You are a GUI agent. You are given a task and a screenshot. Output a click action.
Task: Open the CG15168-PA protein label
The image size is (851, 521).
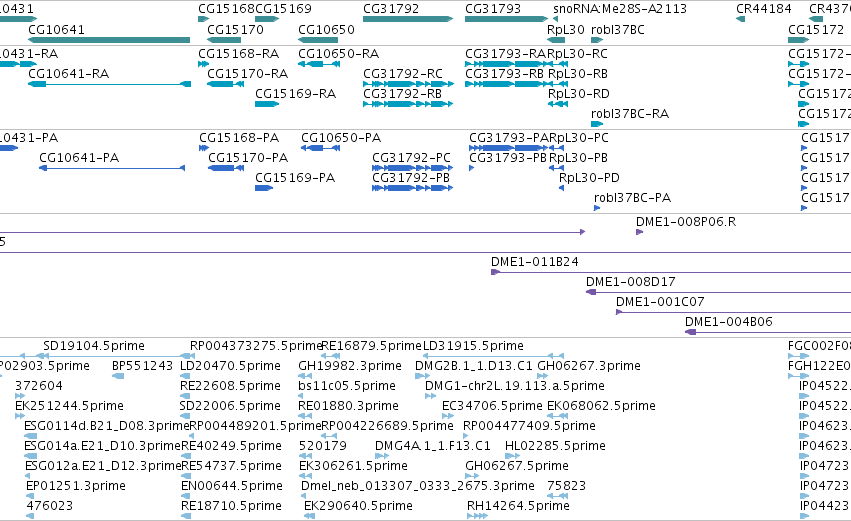click(x=239, y=137)
